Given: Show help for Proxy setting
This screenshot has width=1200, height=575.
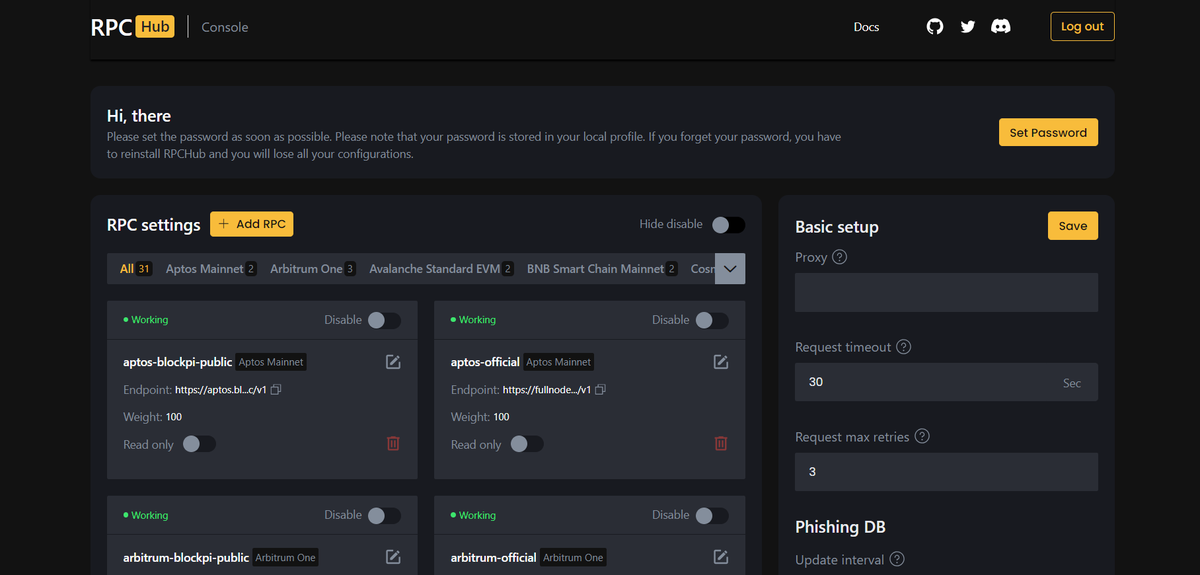Looking at the screenshot, I should [x=840, y=257].
